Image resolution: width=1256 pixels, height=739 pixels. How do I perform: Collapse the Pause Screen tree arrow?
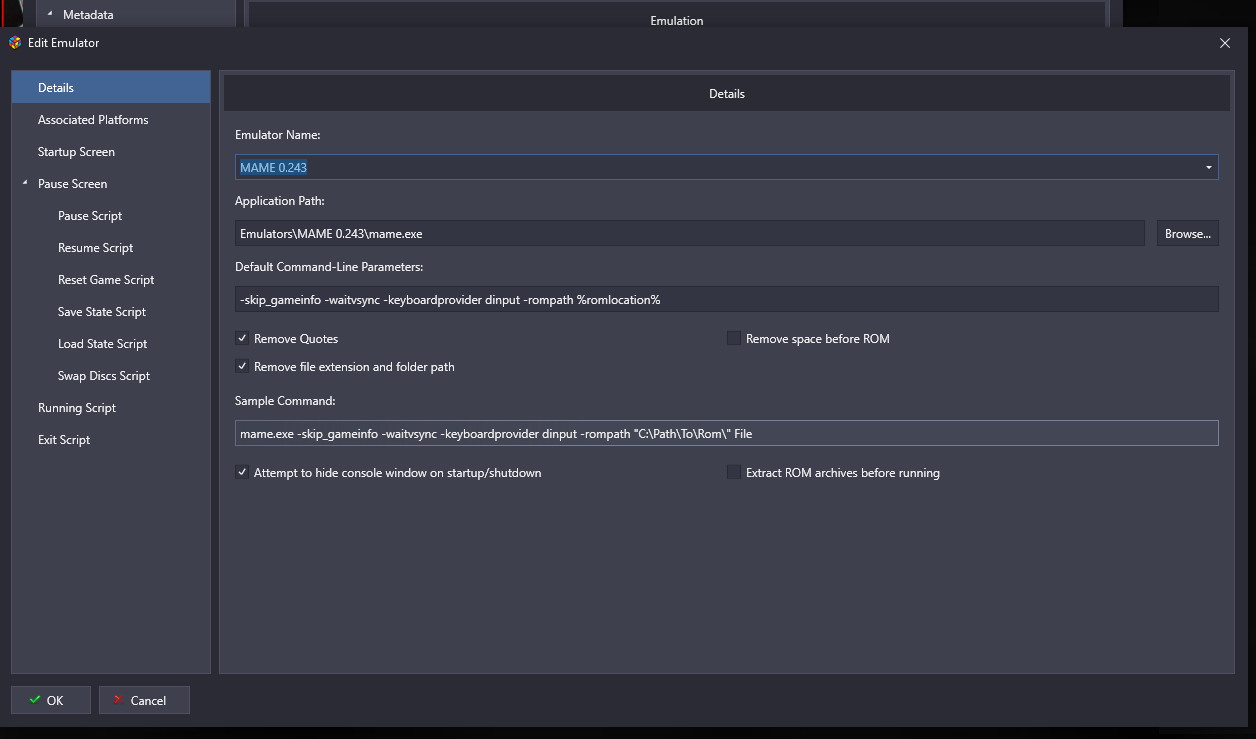[x=25, y=183]
